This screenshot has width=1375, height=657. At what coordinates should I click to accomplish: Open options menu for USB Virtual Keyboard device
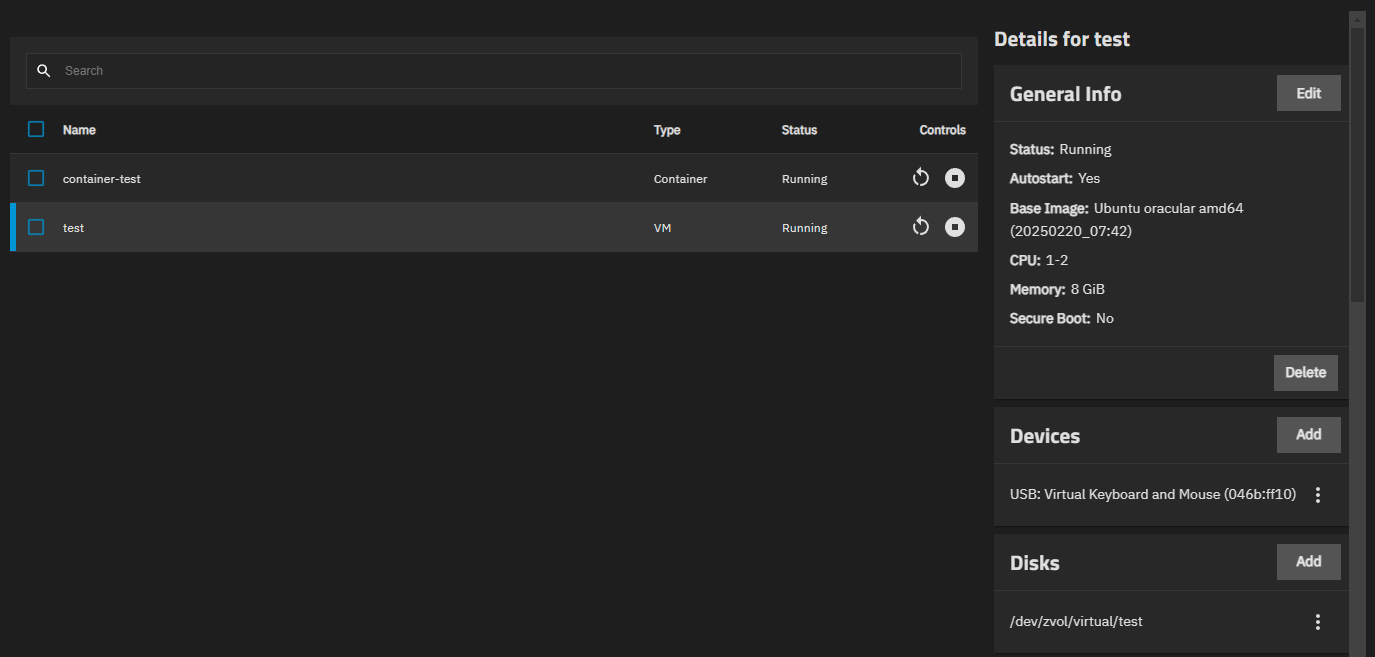point(1317,495)
